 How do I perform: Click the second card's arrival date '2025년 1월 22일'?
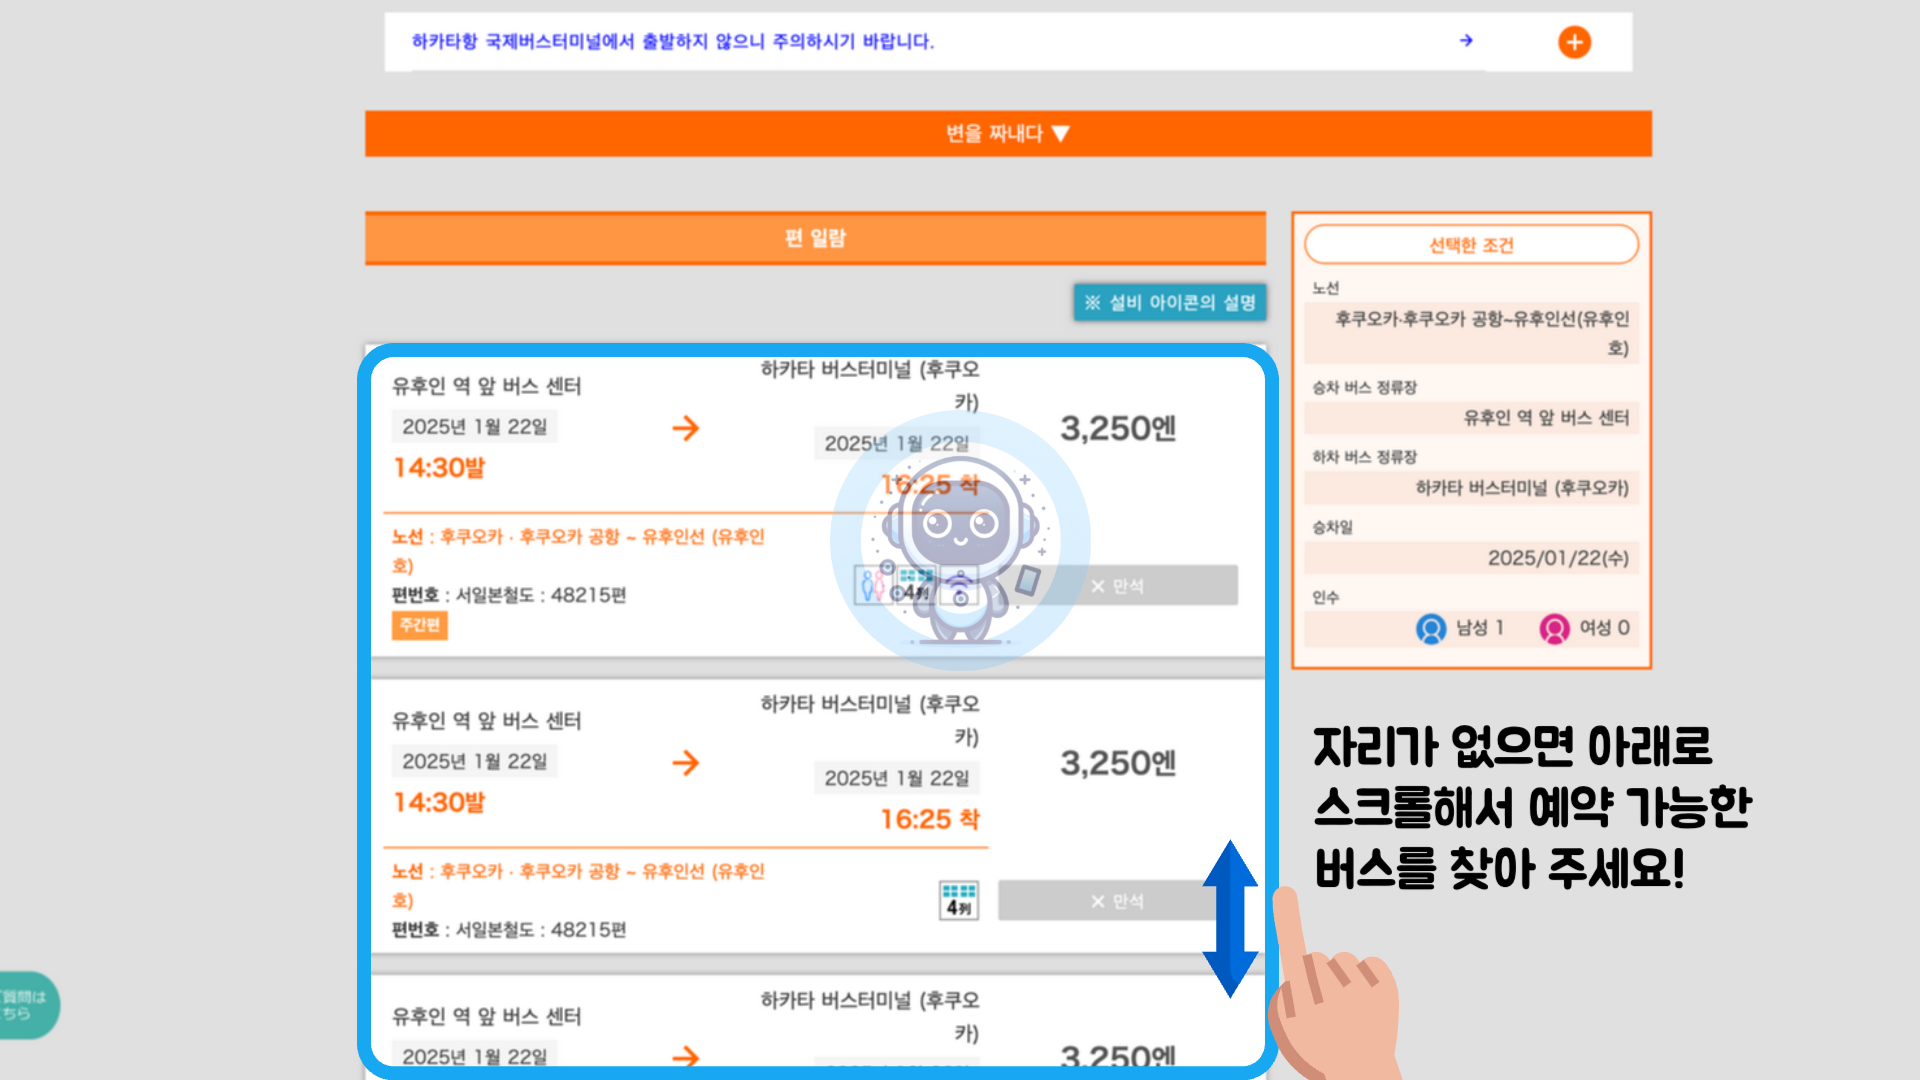(897, 778)
